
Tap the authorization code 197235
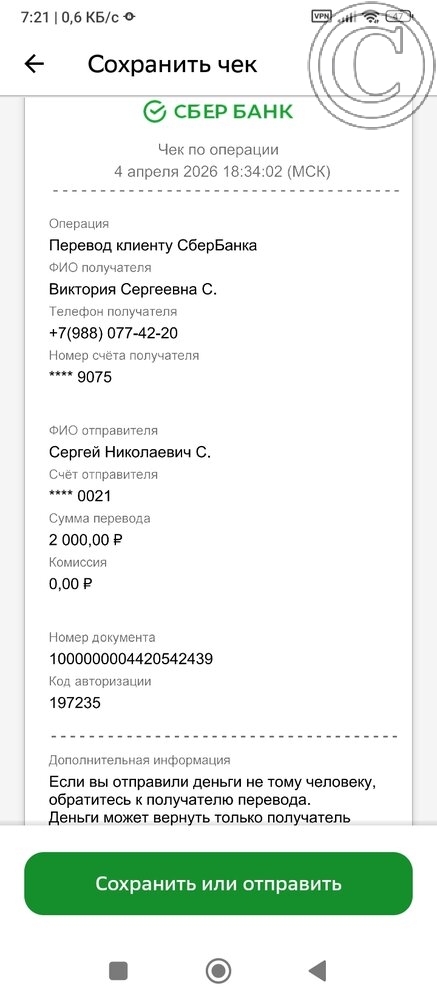click(x=75, y=703)
